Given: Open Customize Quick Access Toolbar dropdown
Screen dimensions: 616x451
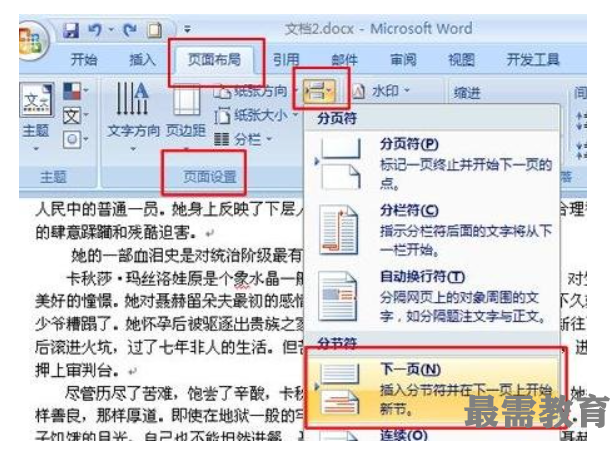Looking at the screenshot, I should click(187, 29).
